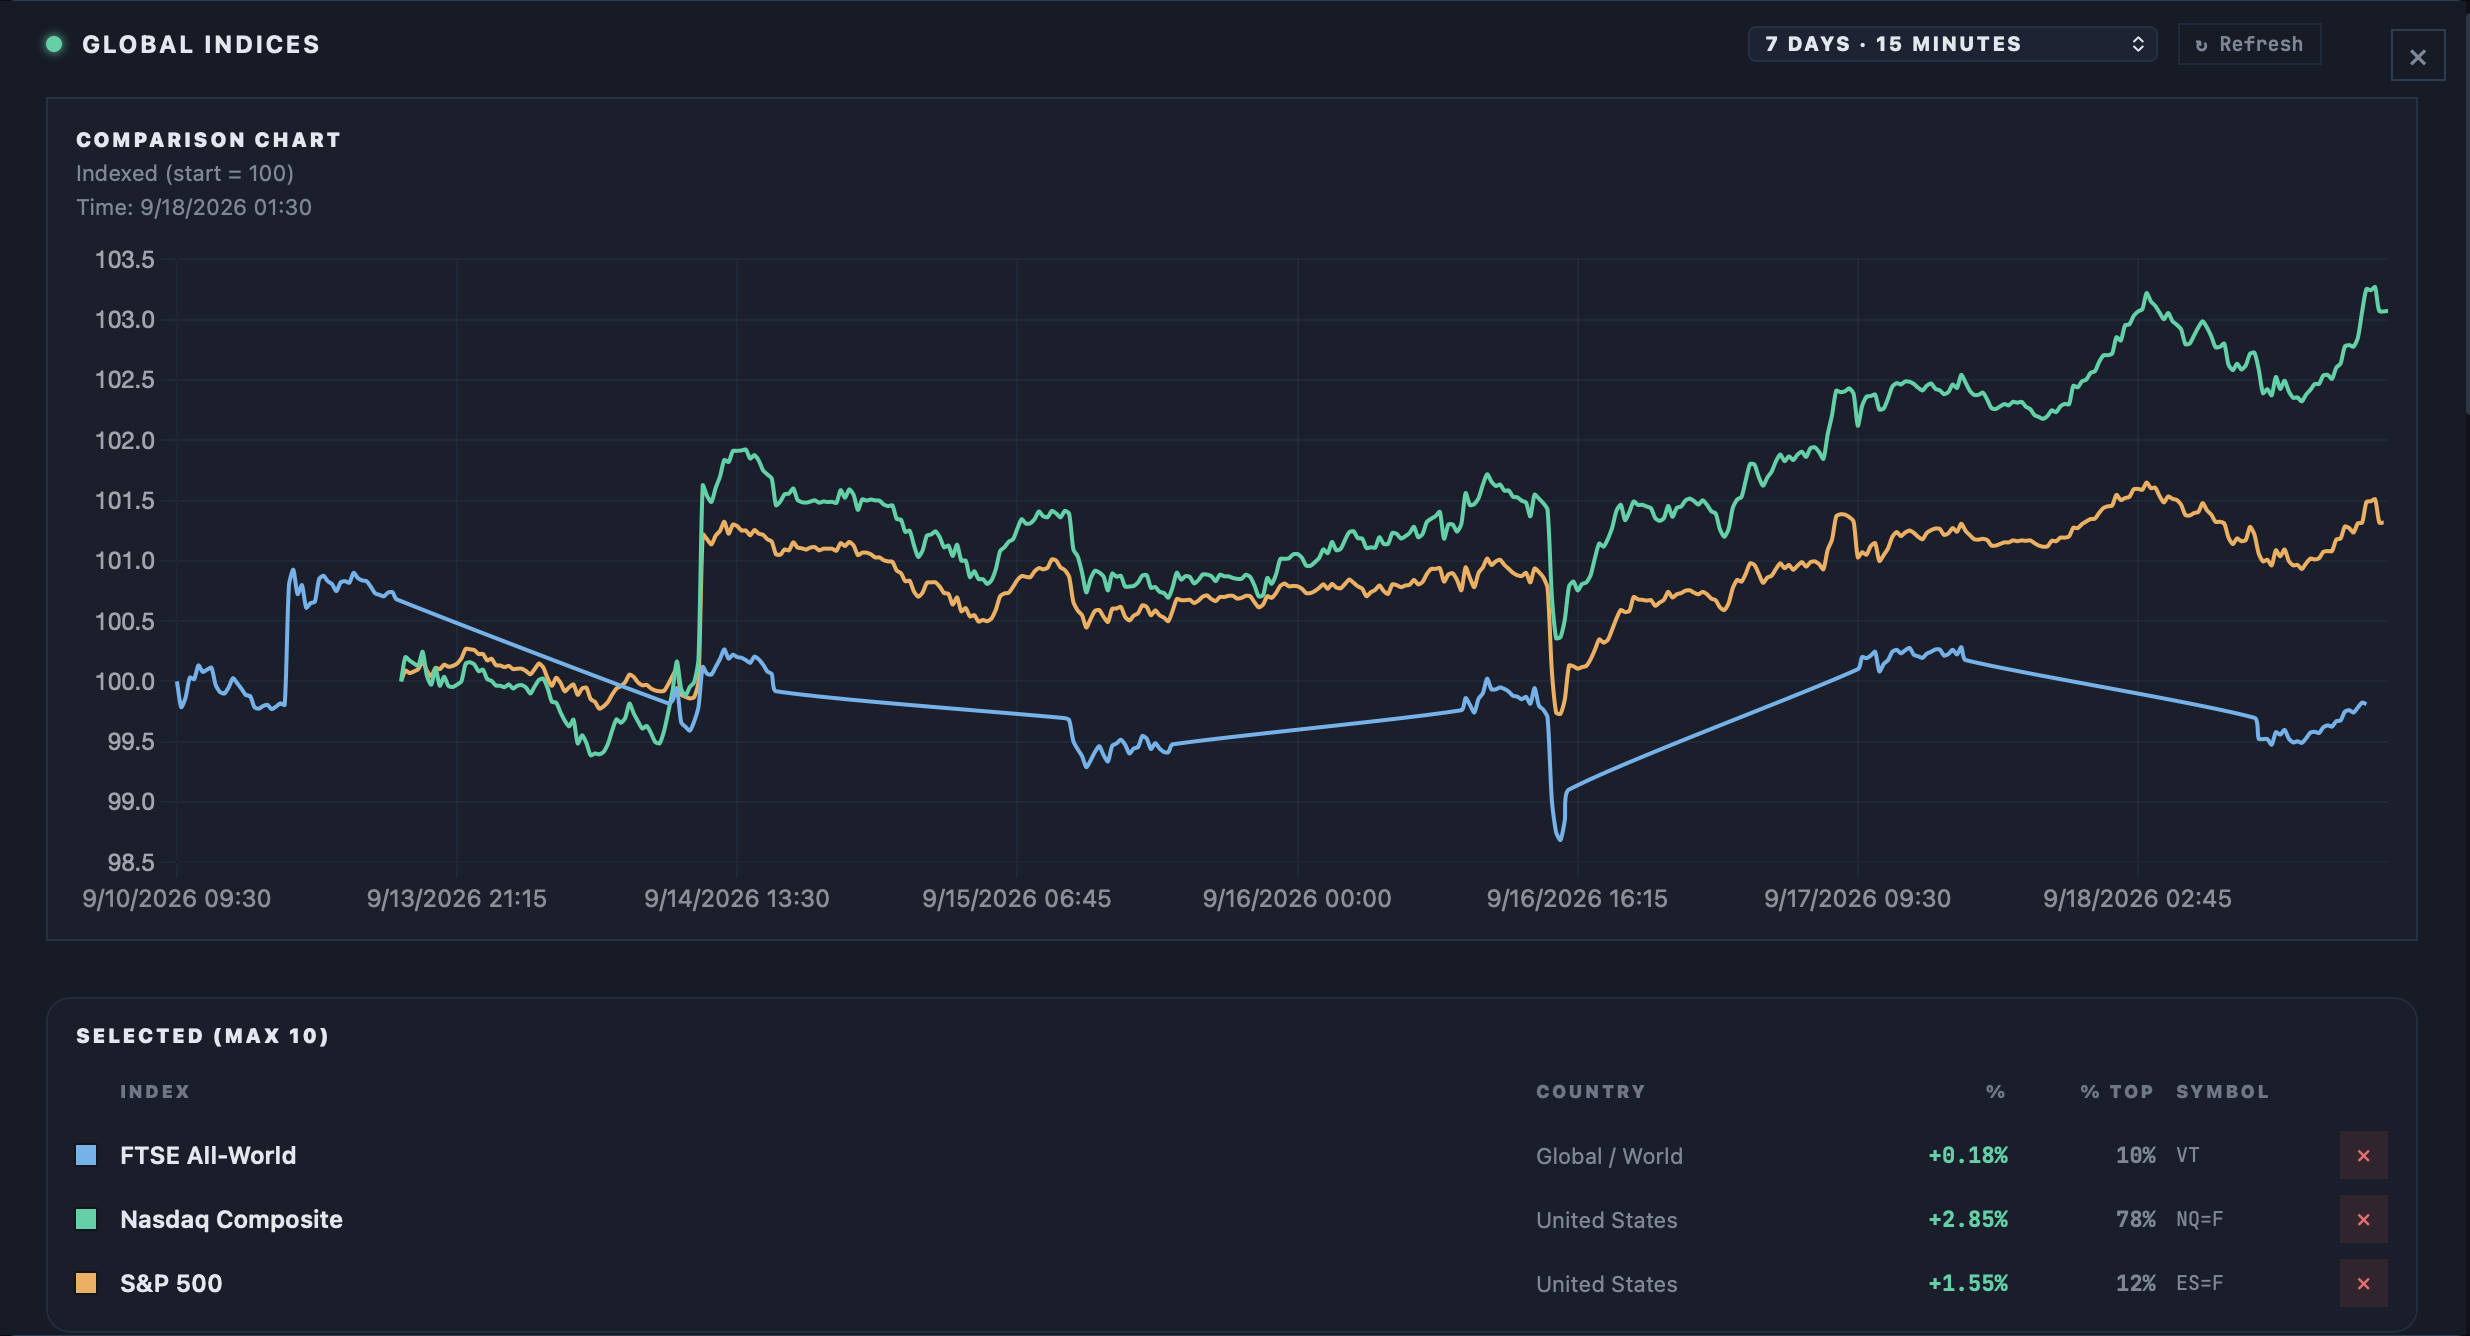
Task: Select the S&P 500 index name
Action: click(x=171, y=1284)
